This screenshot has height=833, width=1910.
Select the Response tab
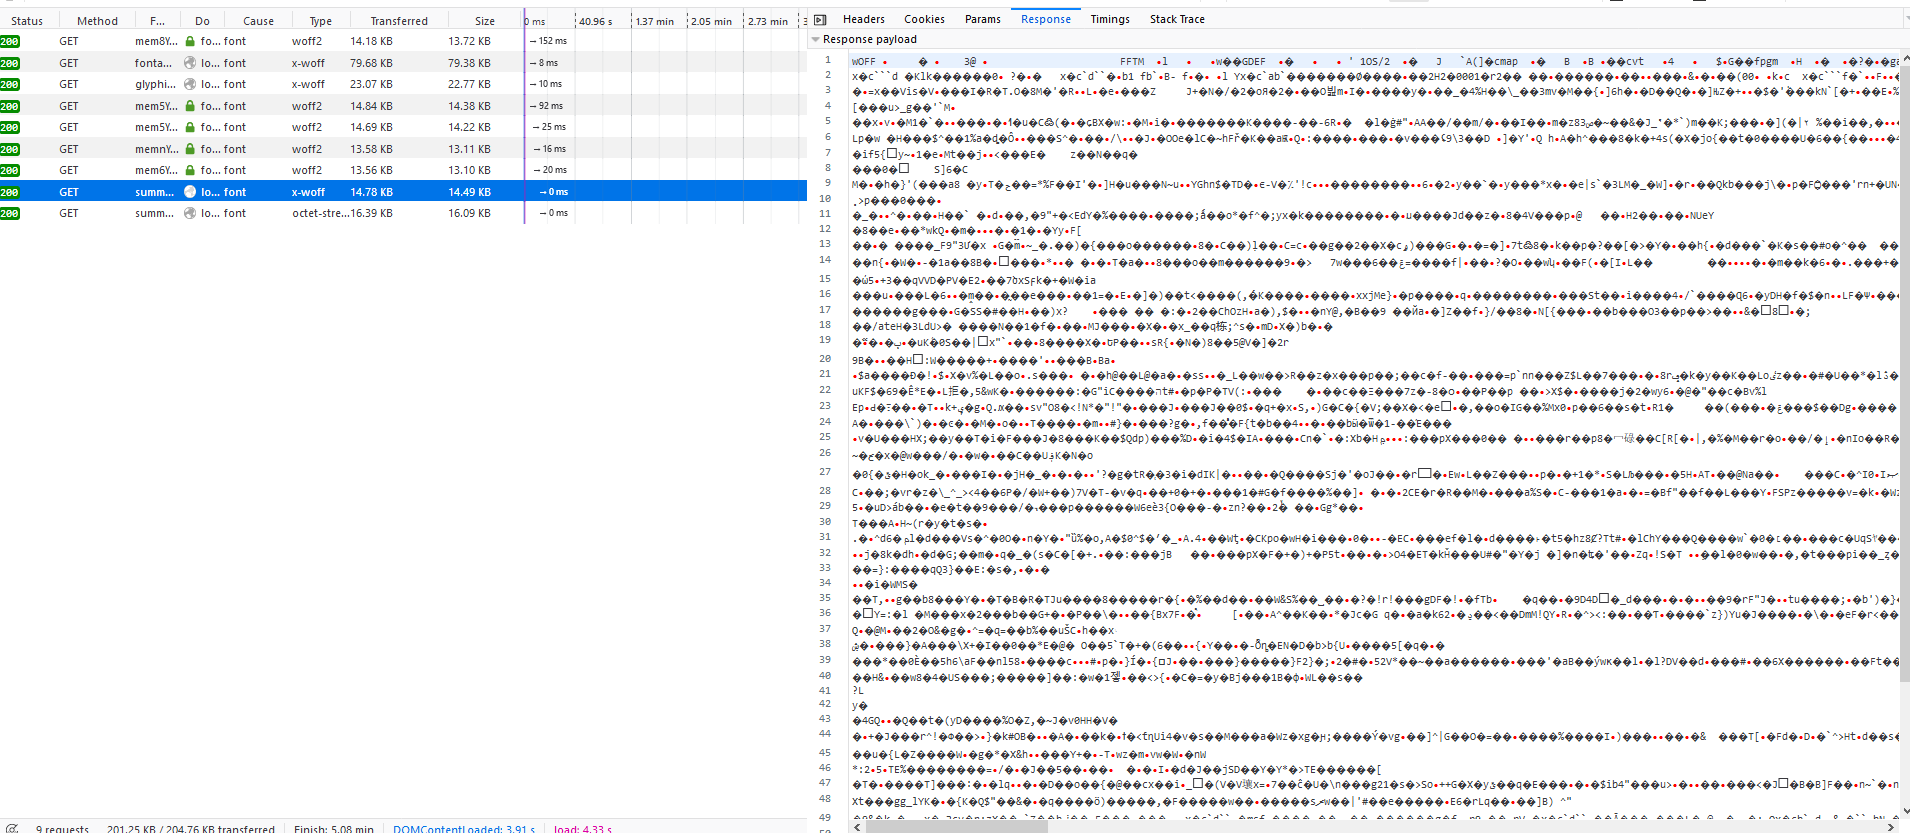[x=1046, y=19]
